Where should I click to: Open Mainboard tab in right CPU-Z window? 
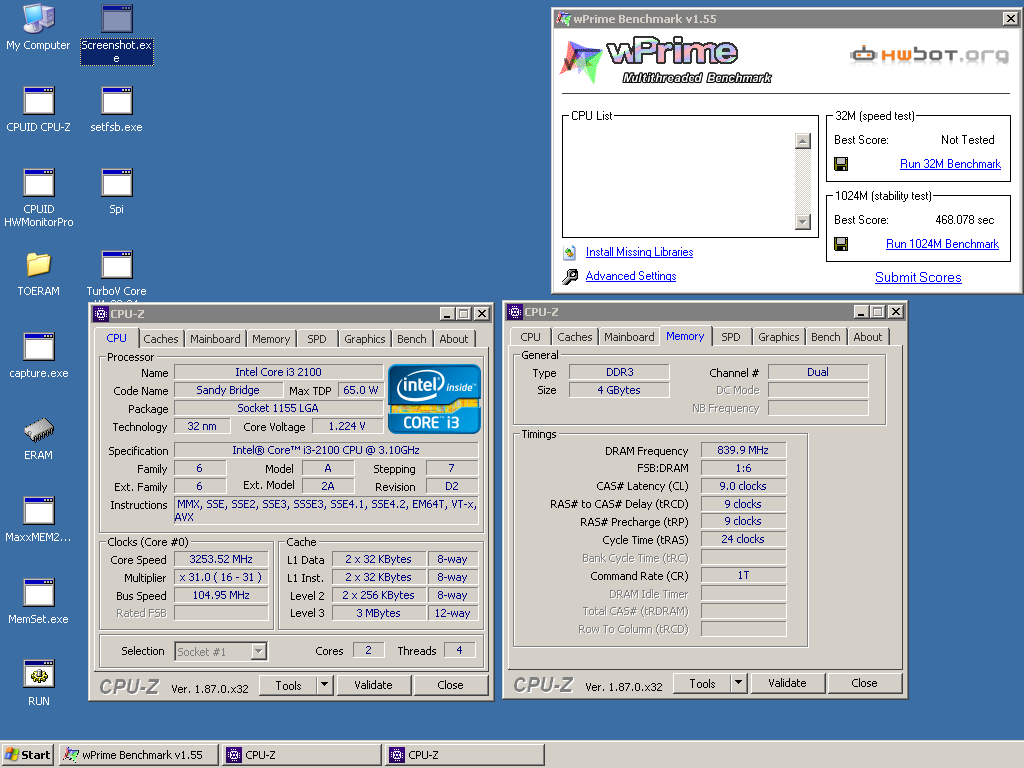[x=629, y=337]
